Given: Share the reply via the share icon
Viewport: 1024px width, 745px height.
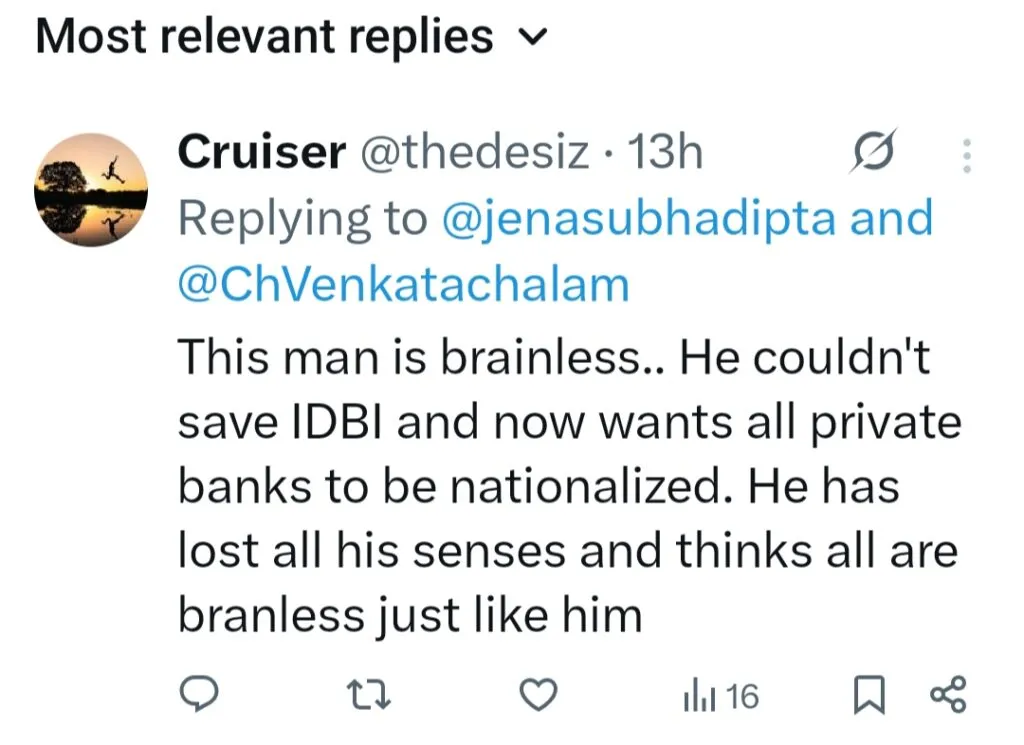Looking at the screenshot, I should [x=948, y=694].
